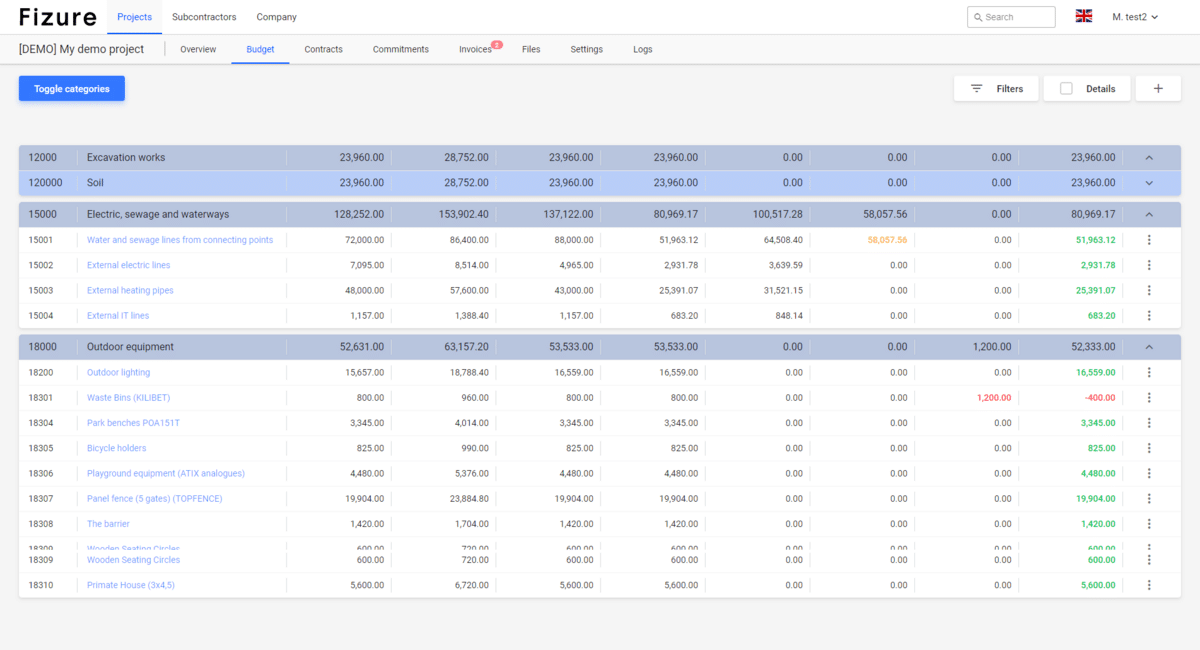Click the plus icon to add budget item
Image resolution: width=1200 pixels, height=650 pixels.
tap(1158, 89)
